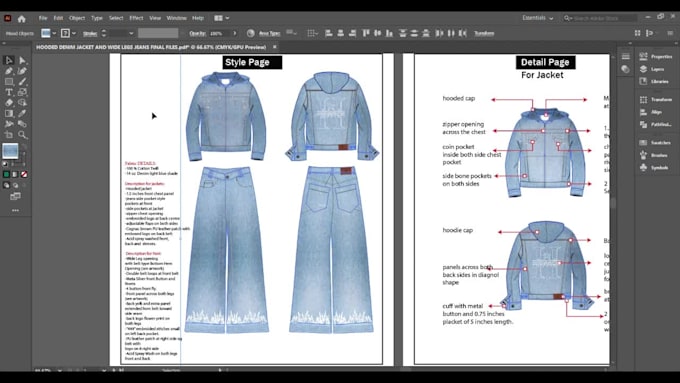680x383 pixels.
Task: Open the fill color dropdown arrow
Action: coord(54,33)
